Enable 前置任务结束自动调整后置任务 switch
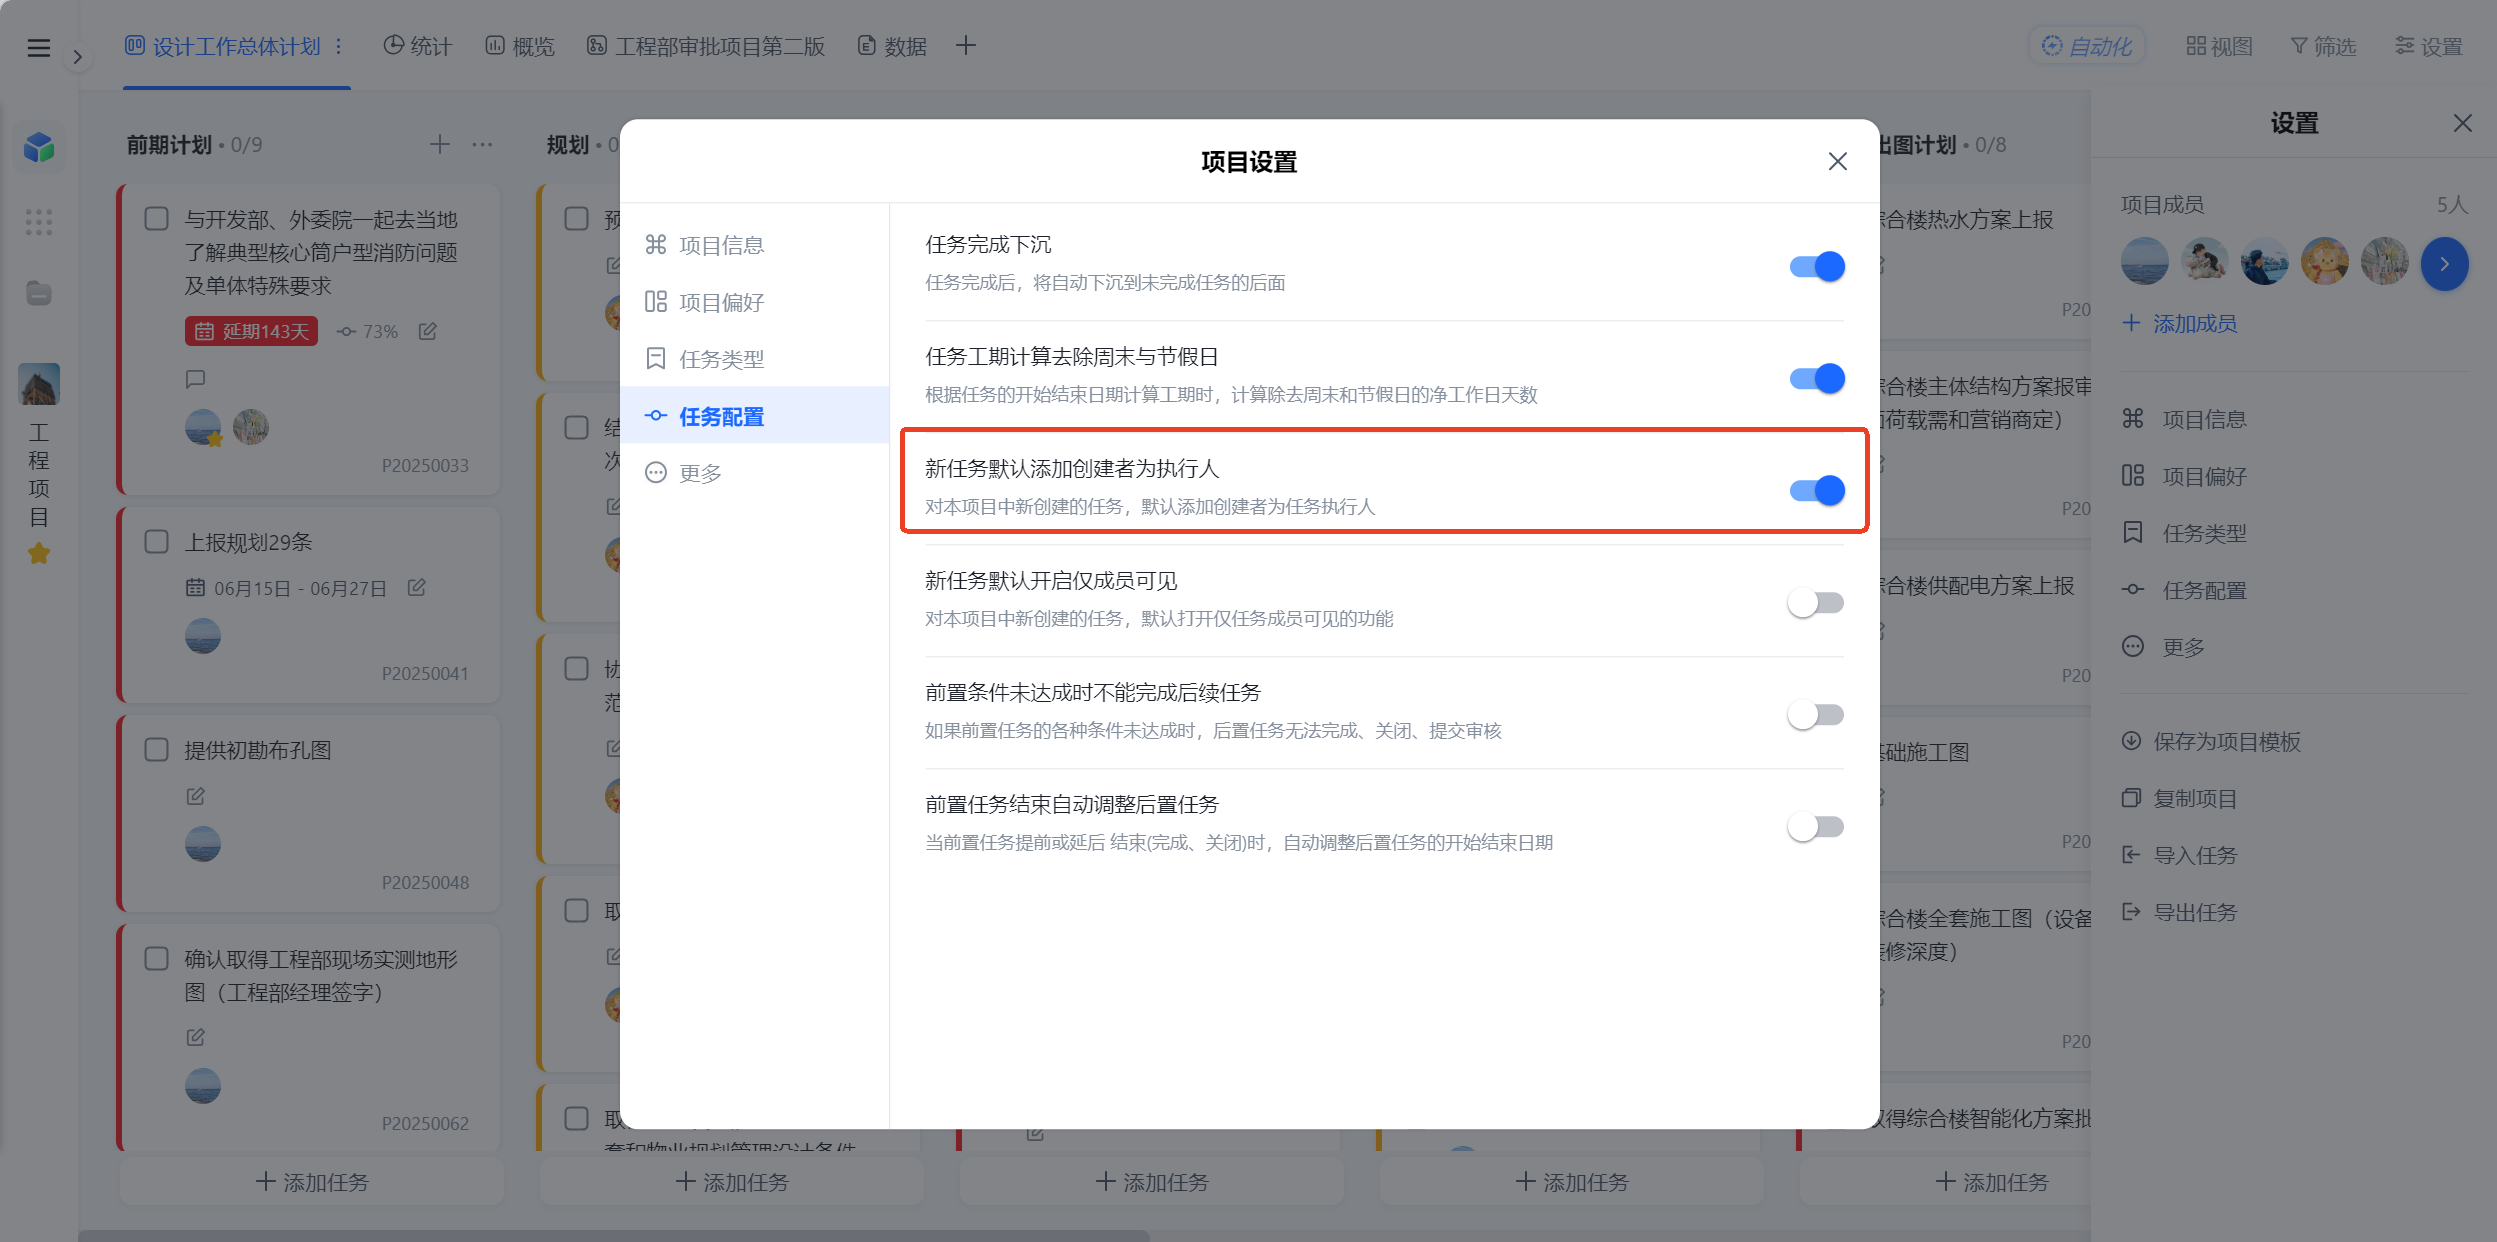The image size is (2497, 1242). coord(1816,826)
